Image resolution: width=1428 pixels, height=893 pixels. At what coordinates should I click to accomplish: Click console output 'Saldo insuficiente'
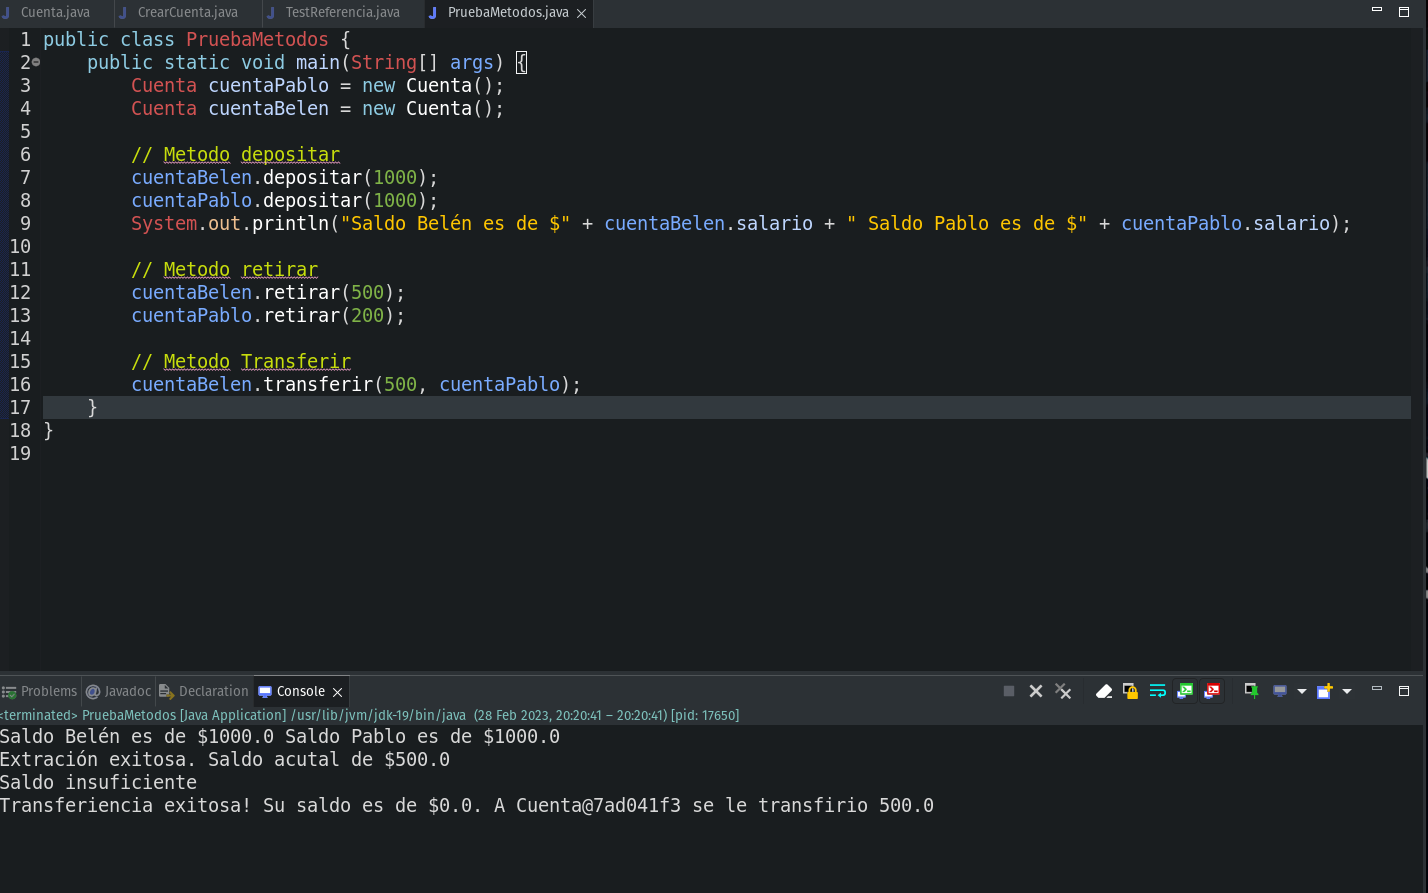coord(99,783)
